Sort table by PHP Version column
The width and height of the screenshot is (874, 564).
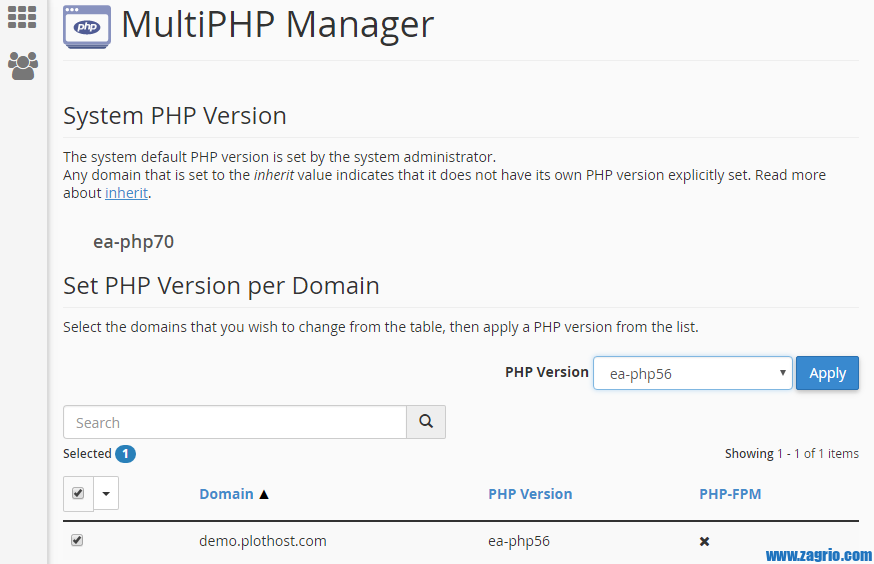click(x=530, y=494)
